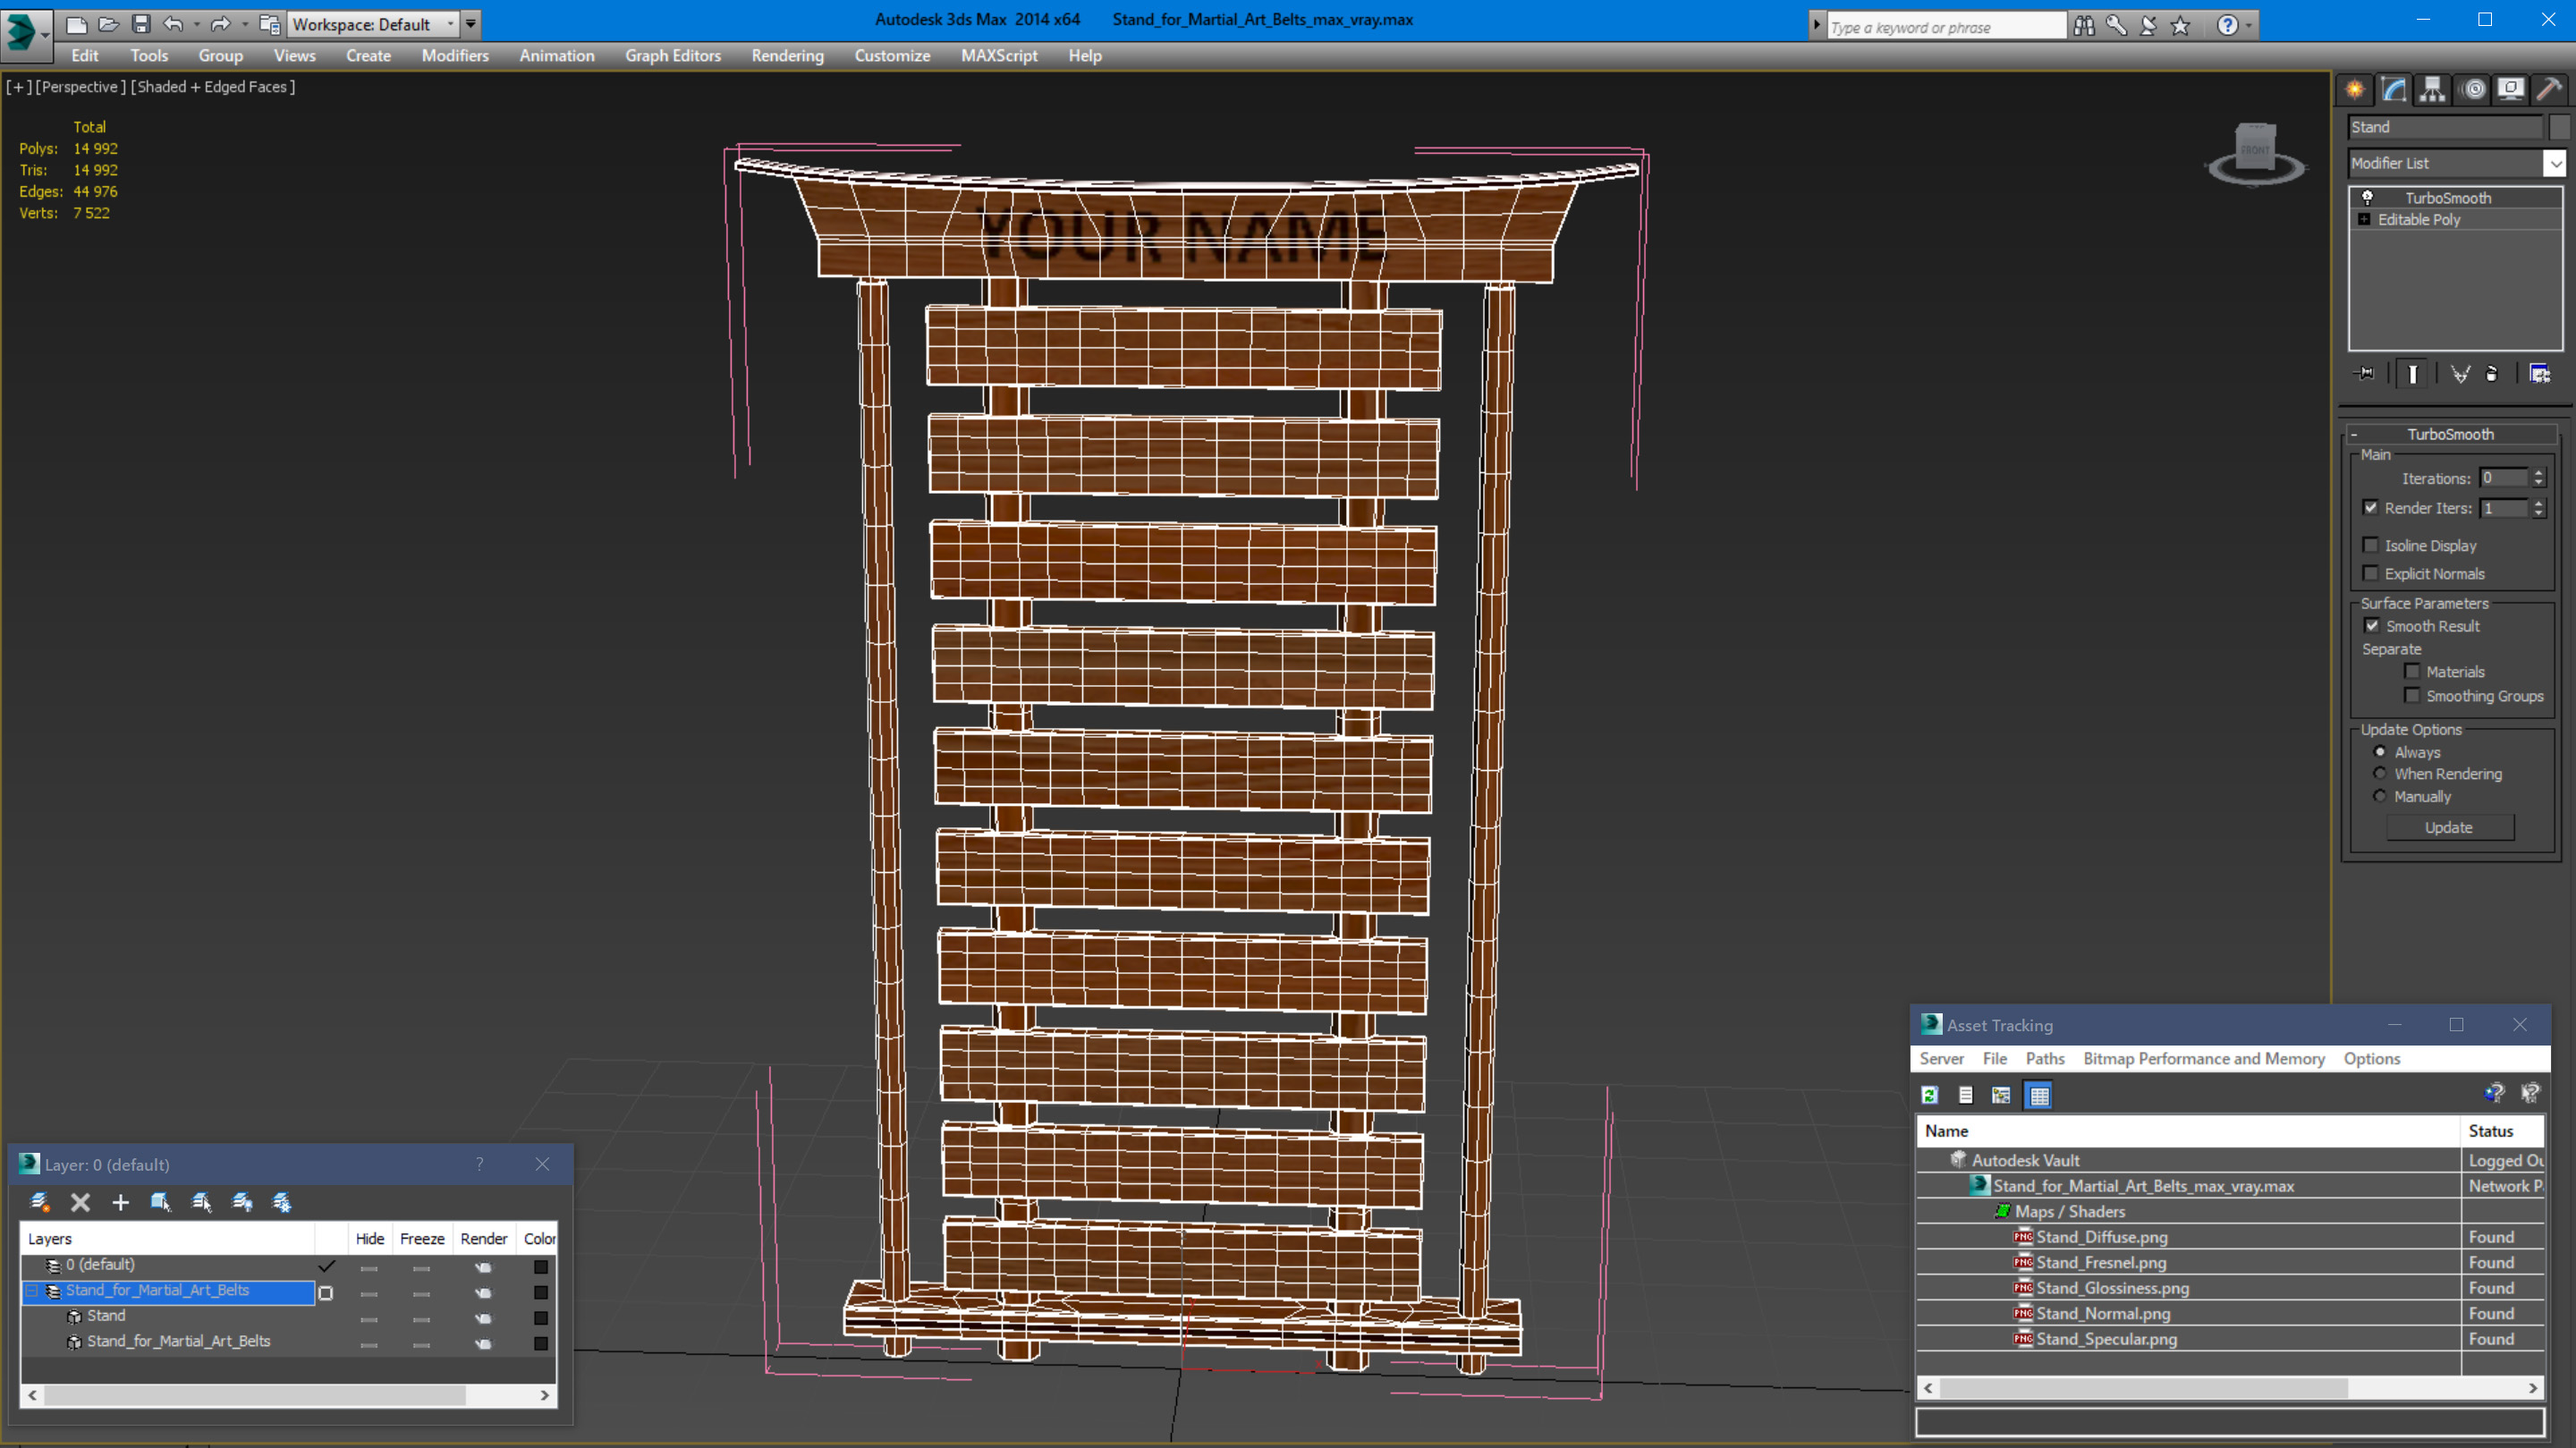This screenshot has width=2576, height=1448.
Task: Open the Help icon dropdown arrow
Action: 2249,26
